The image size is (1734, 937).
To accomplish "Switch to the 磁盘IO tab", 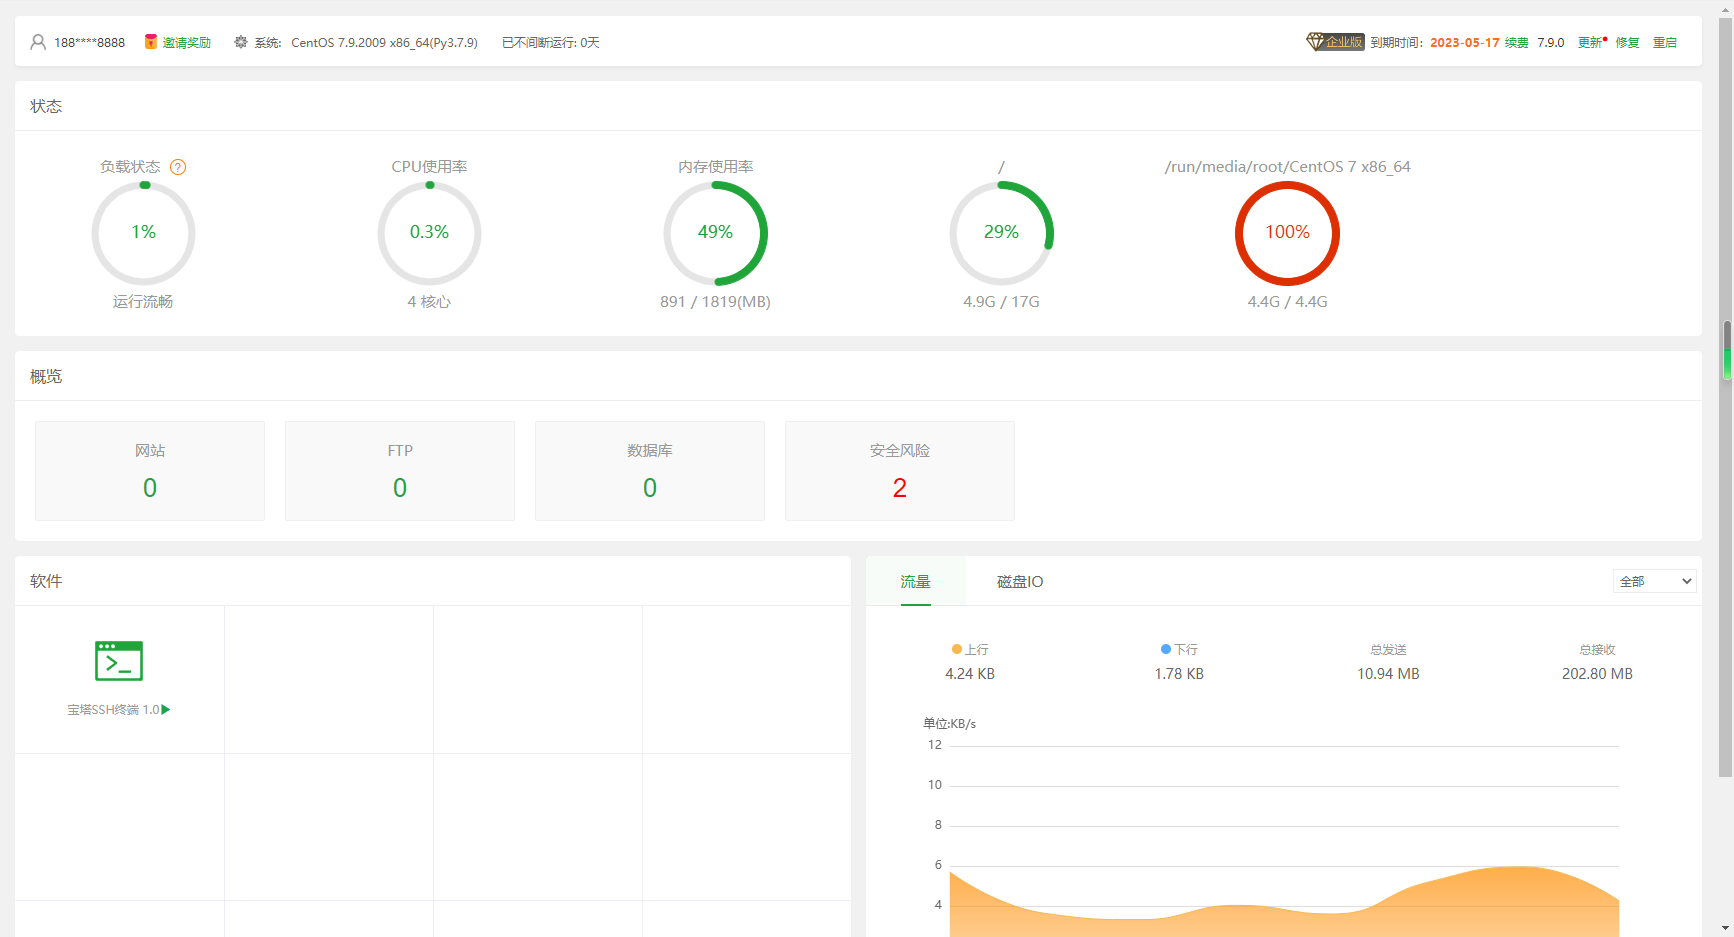I will click(x=1019, y=581).
